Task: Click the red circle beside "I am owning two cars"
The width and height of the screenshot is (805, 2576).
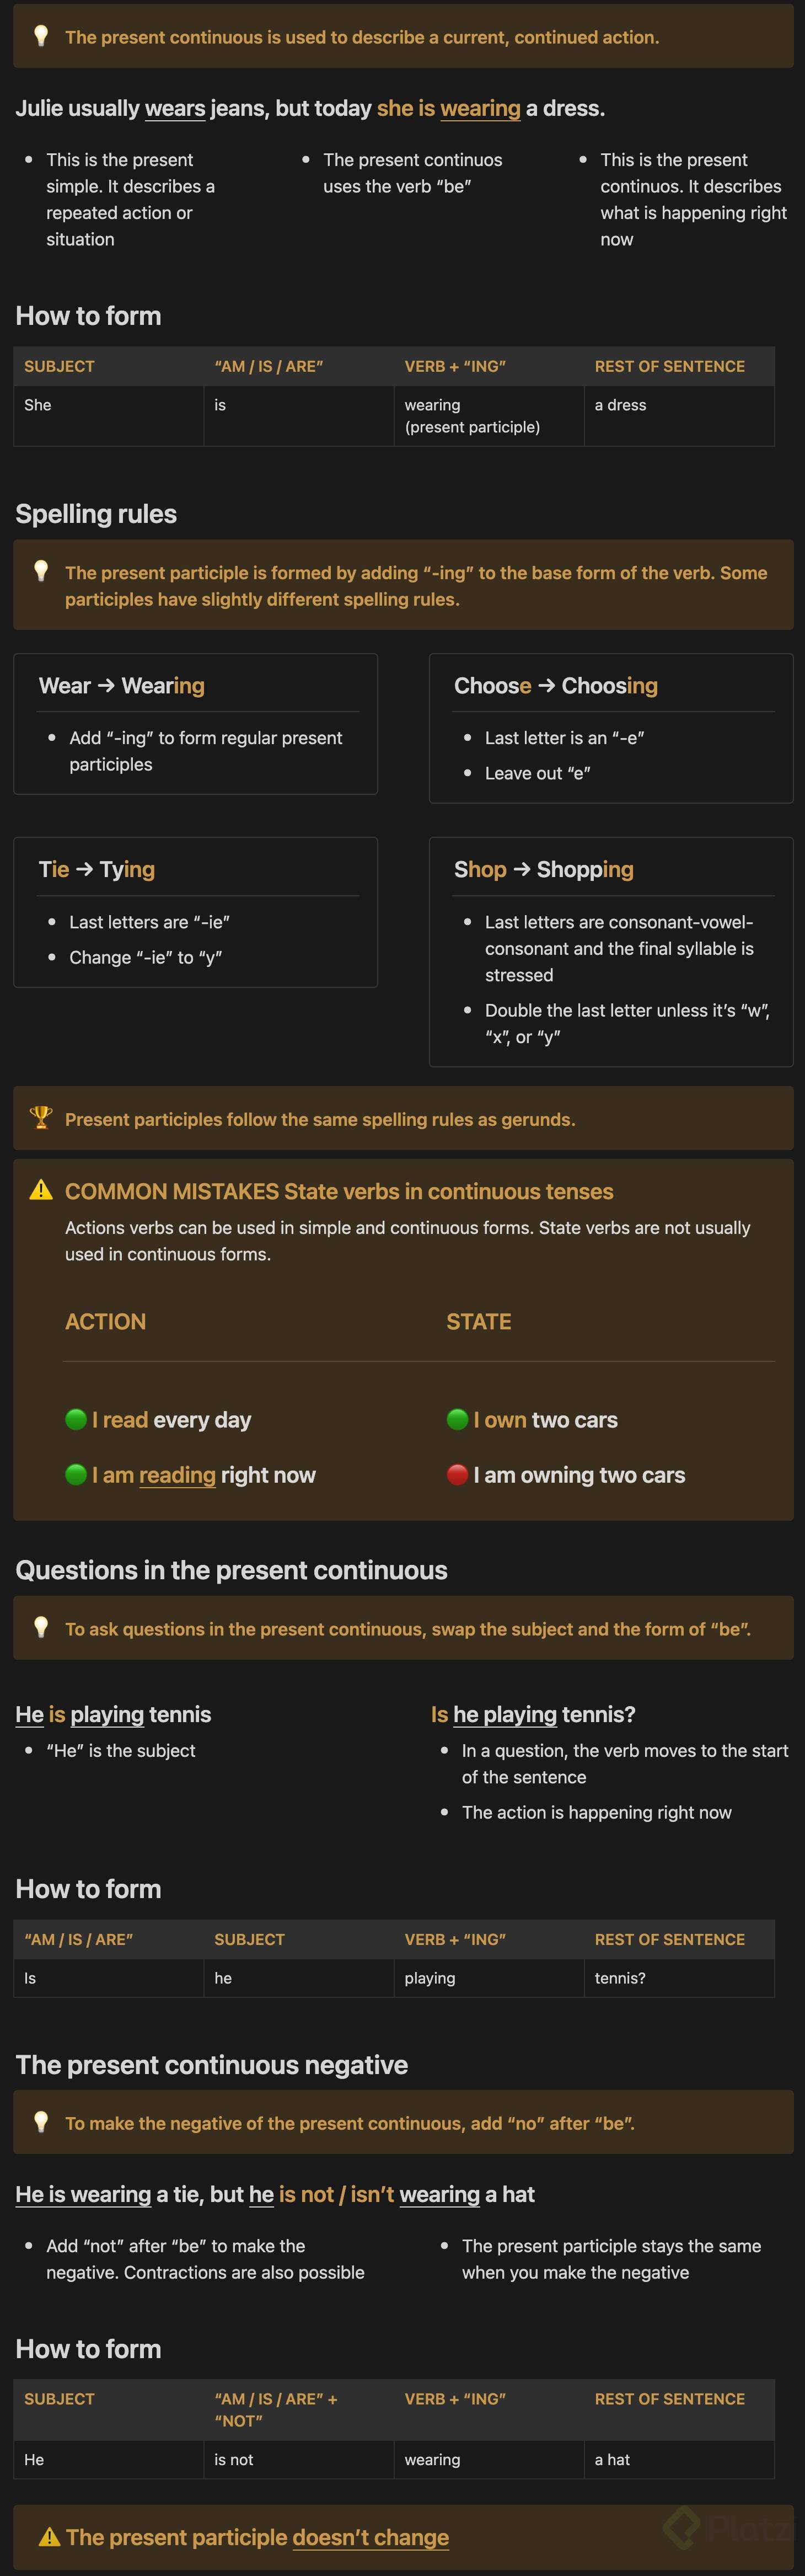Action: pyautogui.click(x=457, y=1474)
